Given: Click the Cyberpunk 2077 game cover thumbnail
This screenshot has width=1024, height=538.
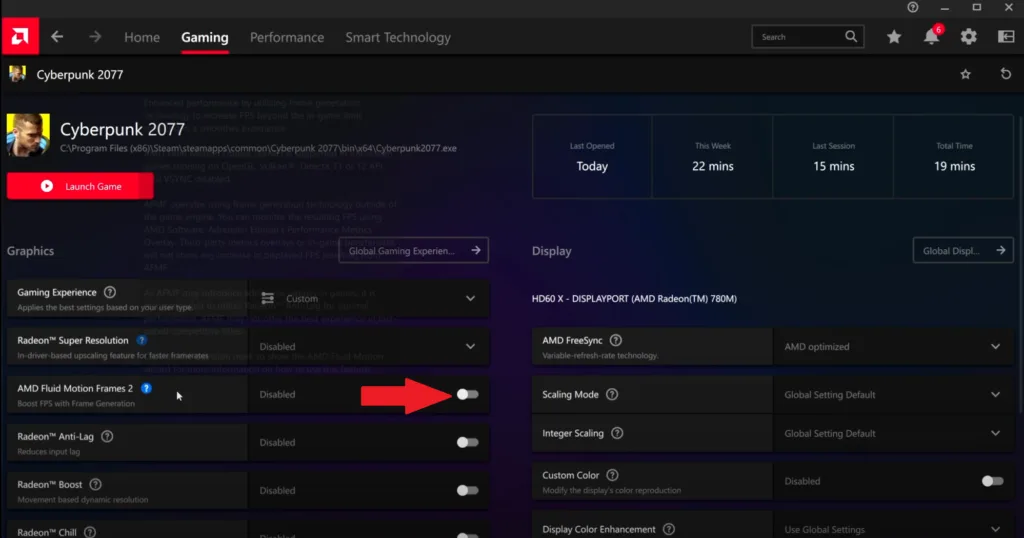Looking at the screenshot, I should [28, 135].
